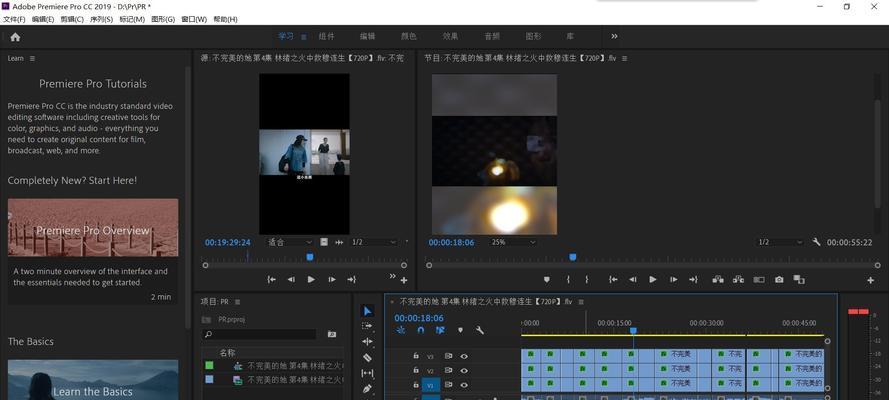This screenshot has height=400, width=889.
Task: Select the Pen tool
Action: click(x=367, y=389)
